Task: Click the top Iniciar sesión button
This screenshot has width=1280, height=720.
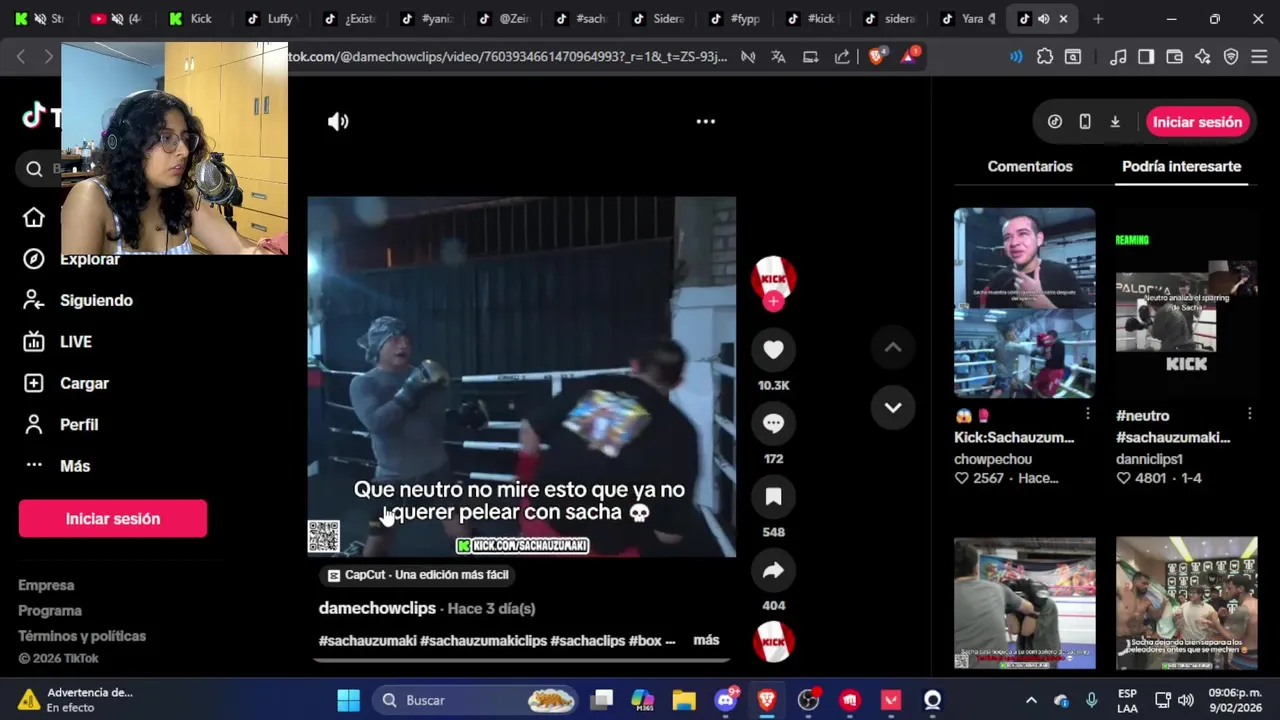Action: (1197, 122)
